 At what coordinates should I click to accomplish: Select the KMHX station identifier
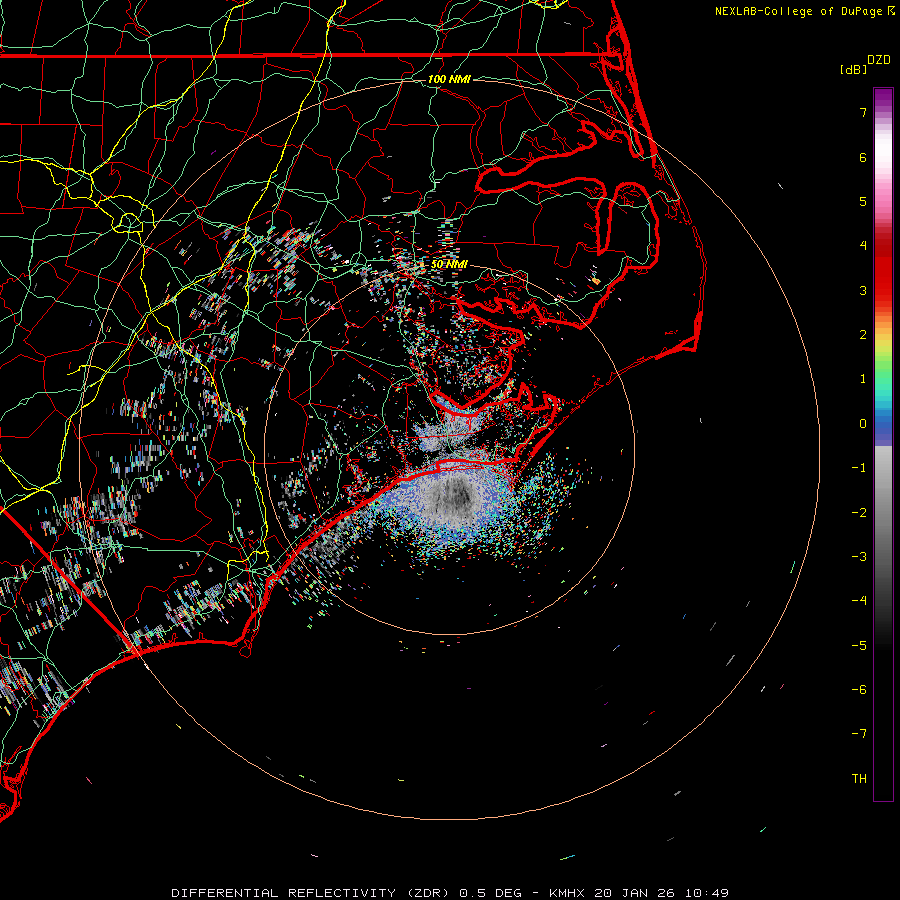pos(567,893)
